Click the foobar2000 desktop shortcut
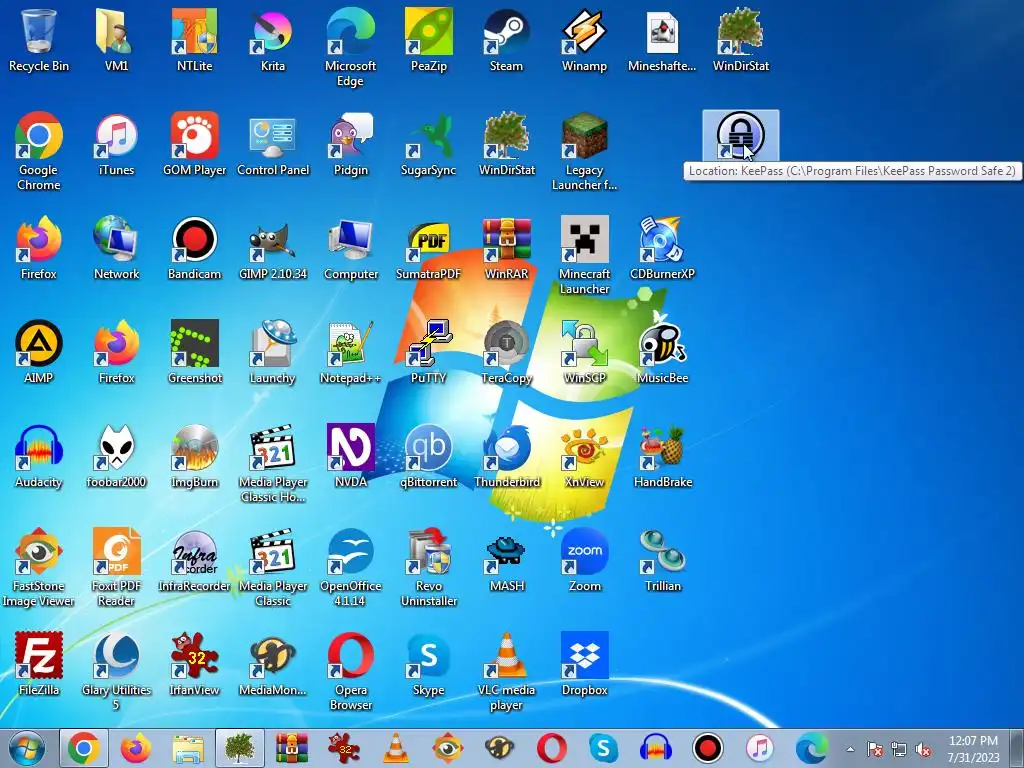Viewport: 1024px width, 768px height. (116, 456)
